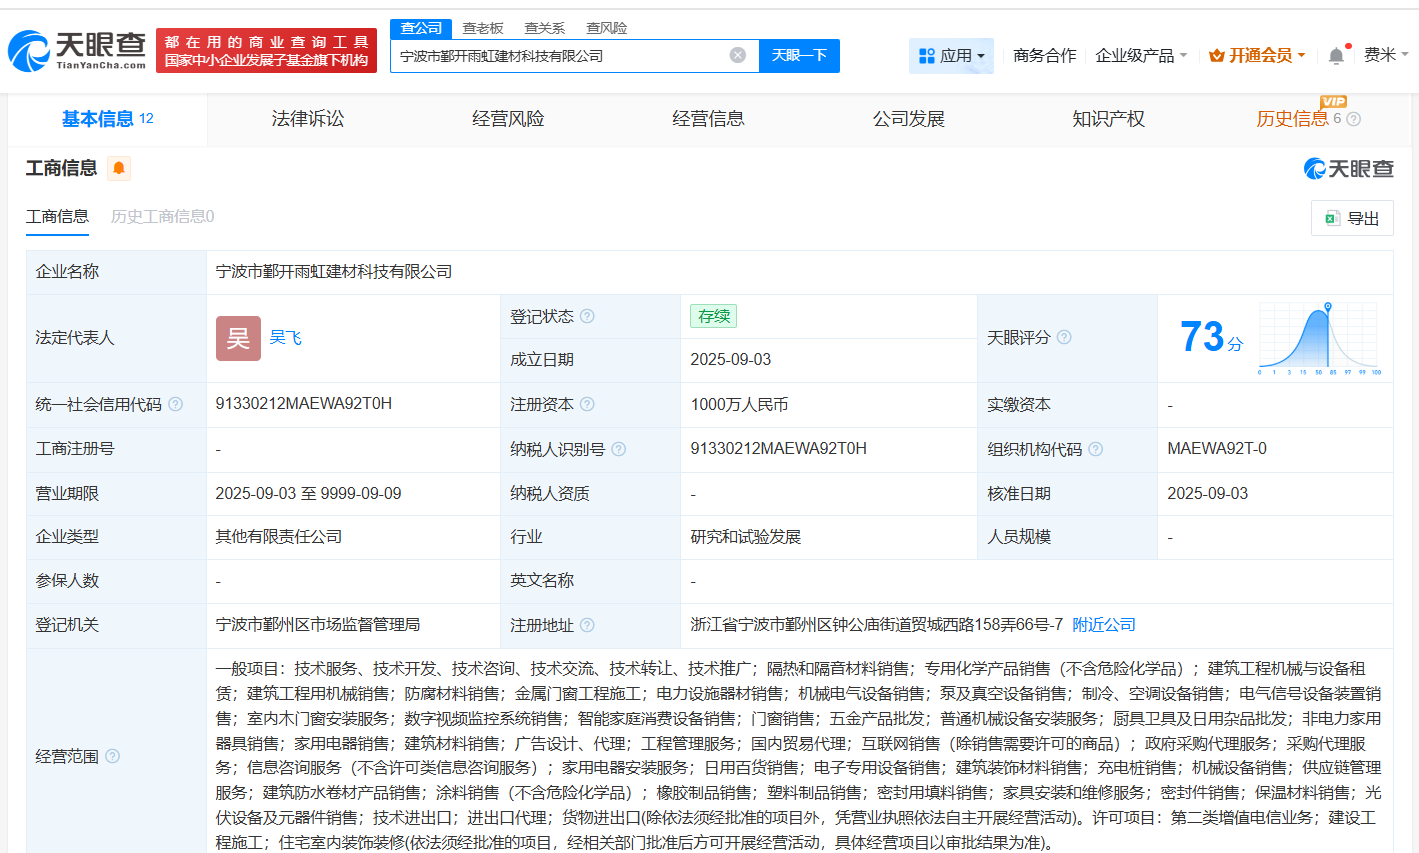
Task: Click help icon next to 注册资本
Action: (588, 404)
